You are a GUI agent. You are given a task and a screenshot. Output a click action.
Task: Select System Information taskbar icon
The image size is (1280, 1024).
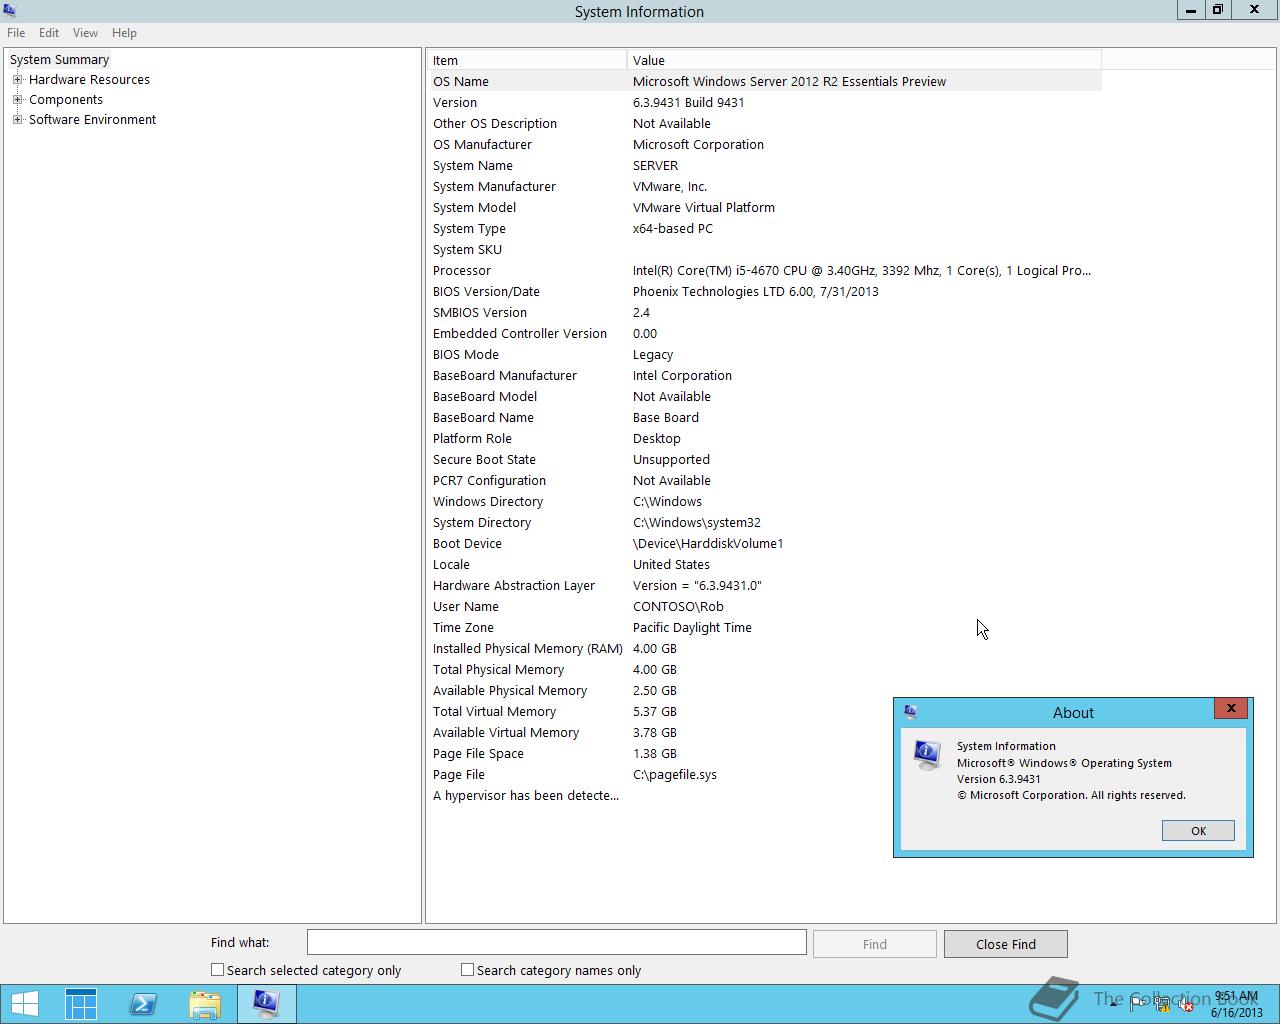266,1004
